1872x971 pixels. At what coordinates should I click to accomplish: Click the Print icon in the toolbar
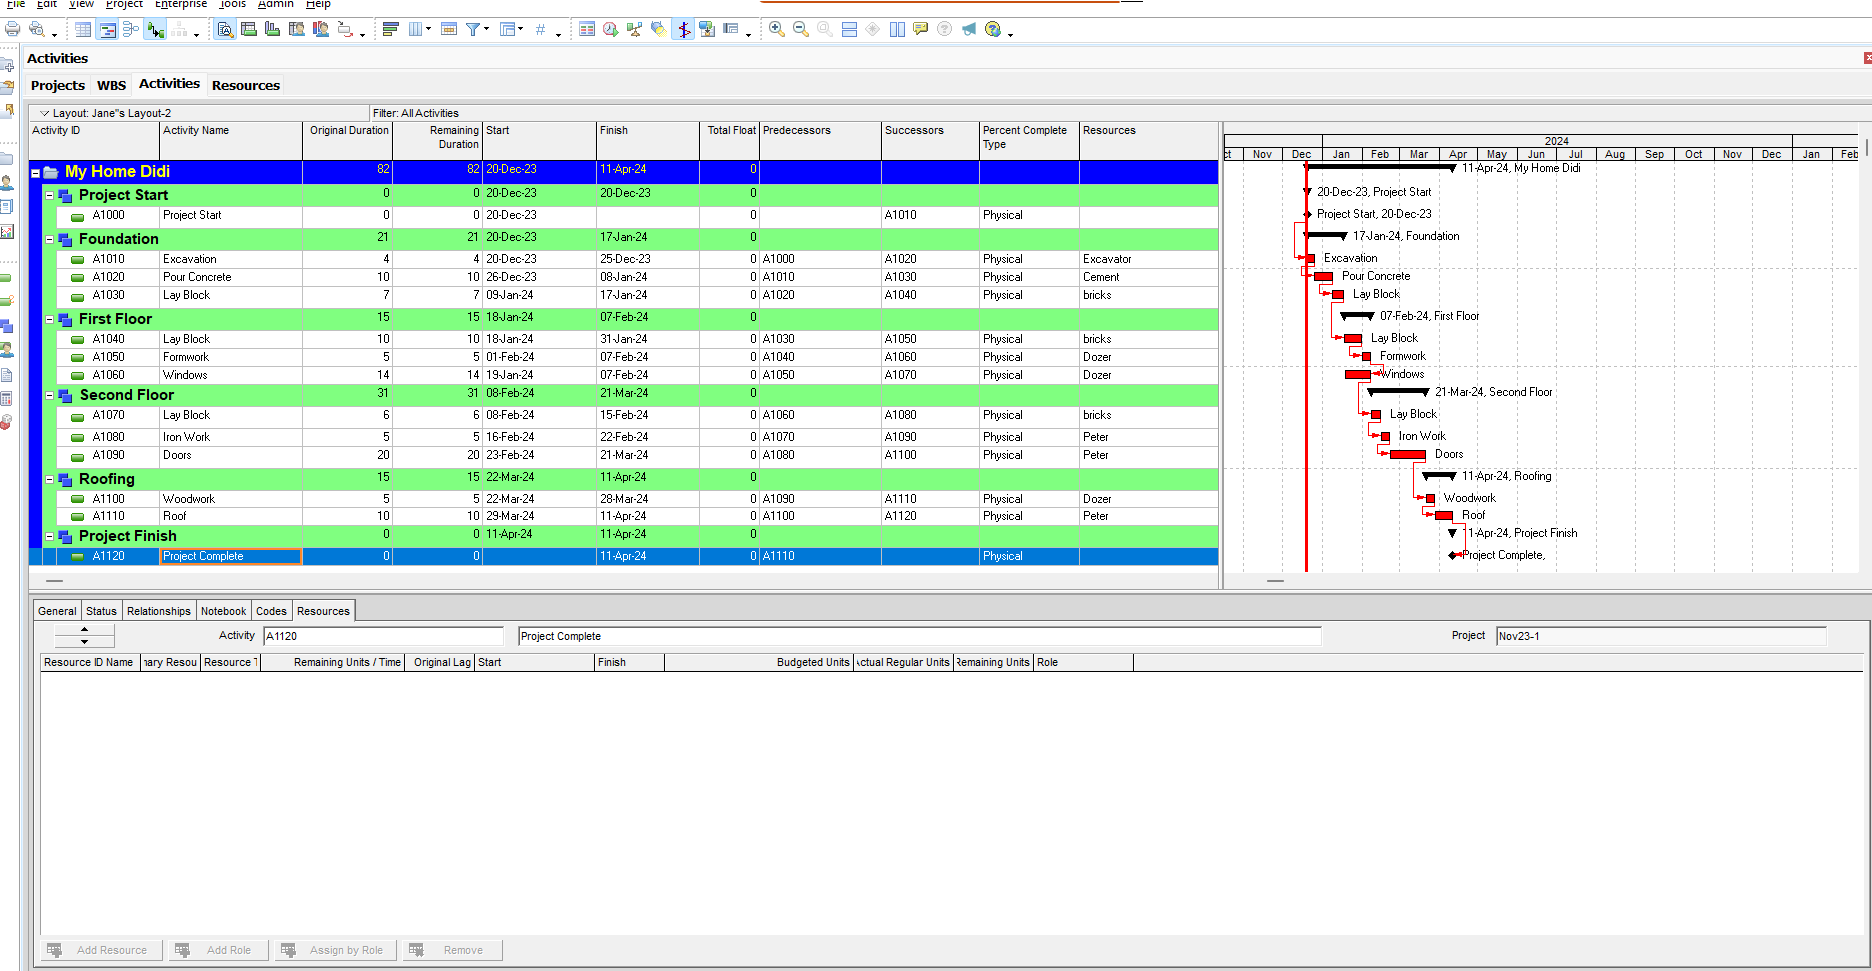pyautogui.click(x=13, y=29)
